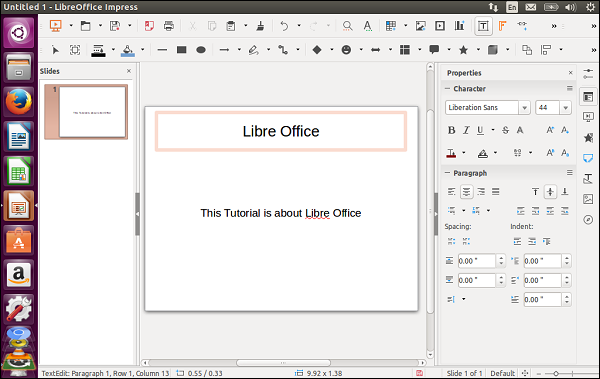Insert audio or video icon
This screenshot has height=379, width=600.
440,26
